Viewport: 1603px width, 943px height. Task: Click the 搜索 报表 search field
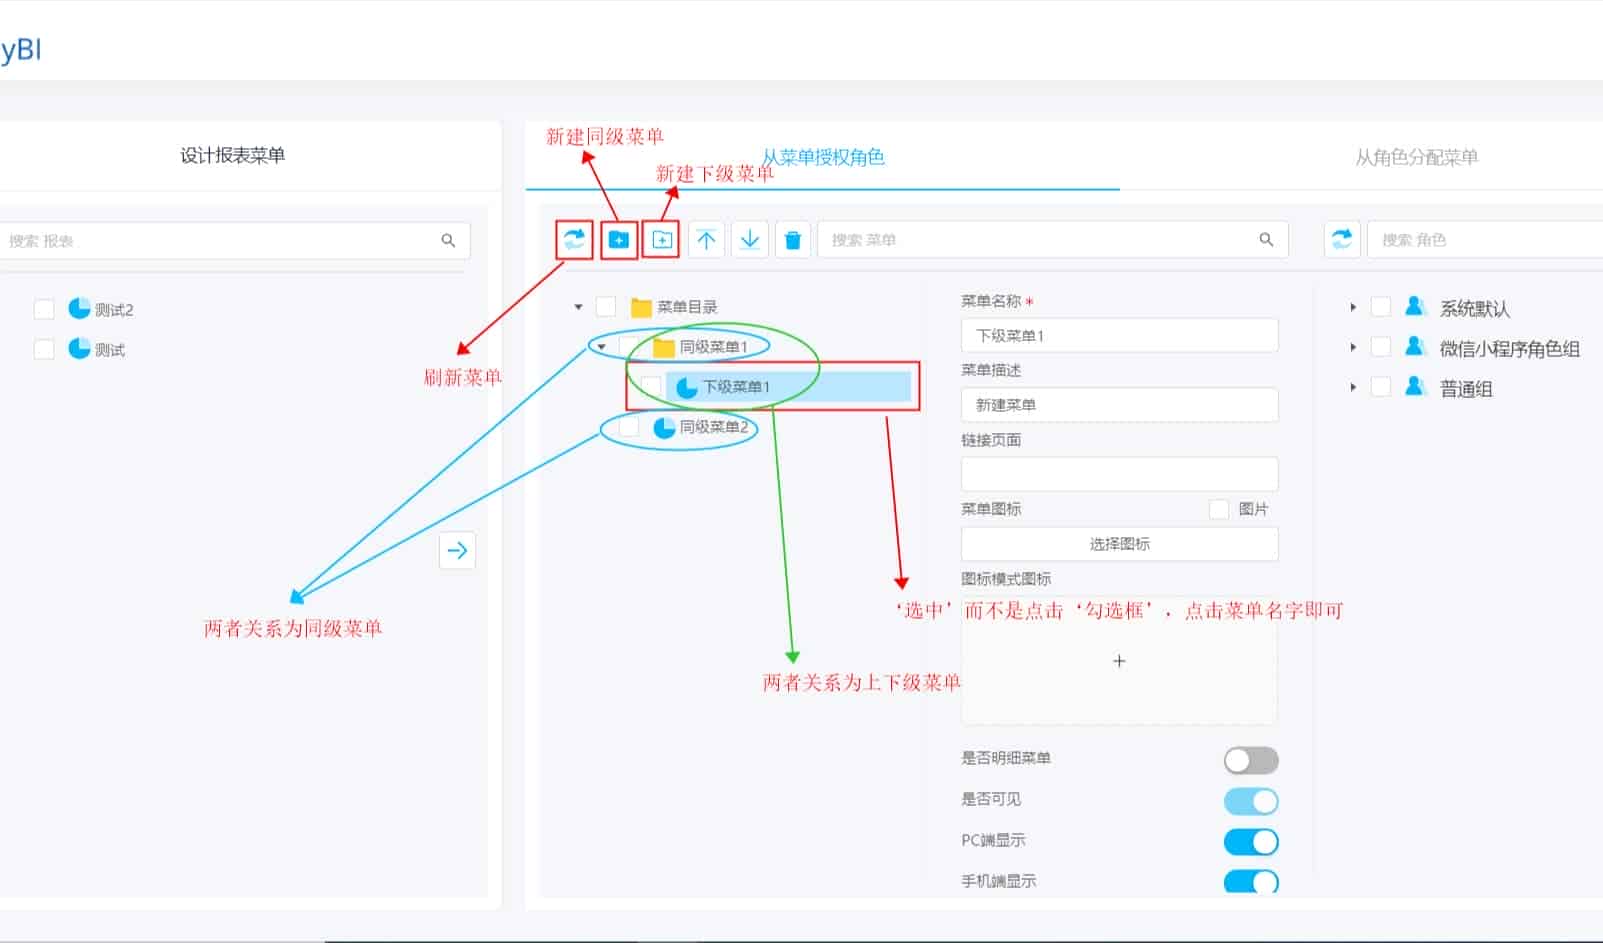click(x=235, y=240)
